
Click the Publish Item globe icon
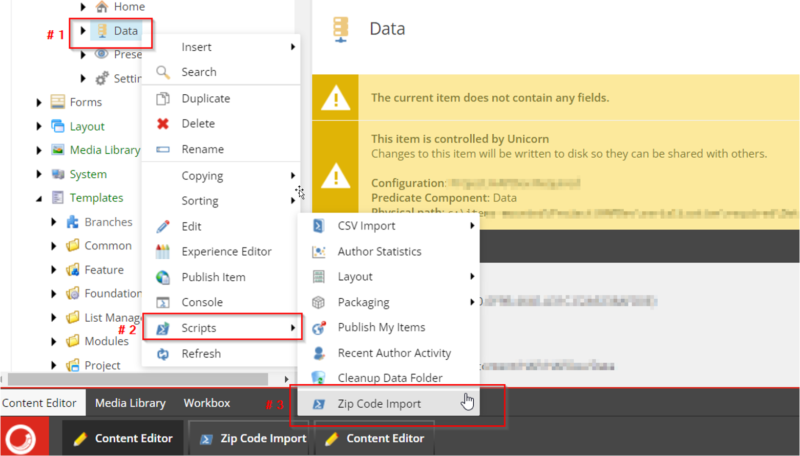[x=163, y=277]
